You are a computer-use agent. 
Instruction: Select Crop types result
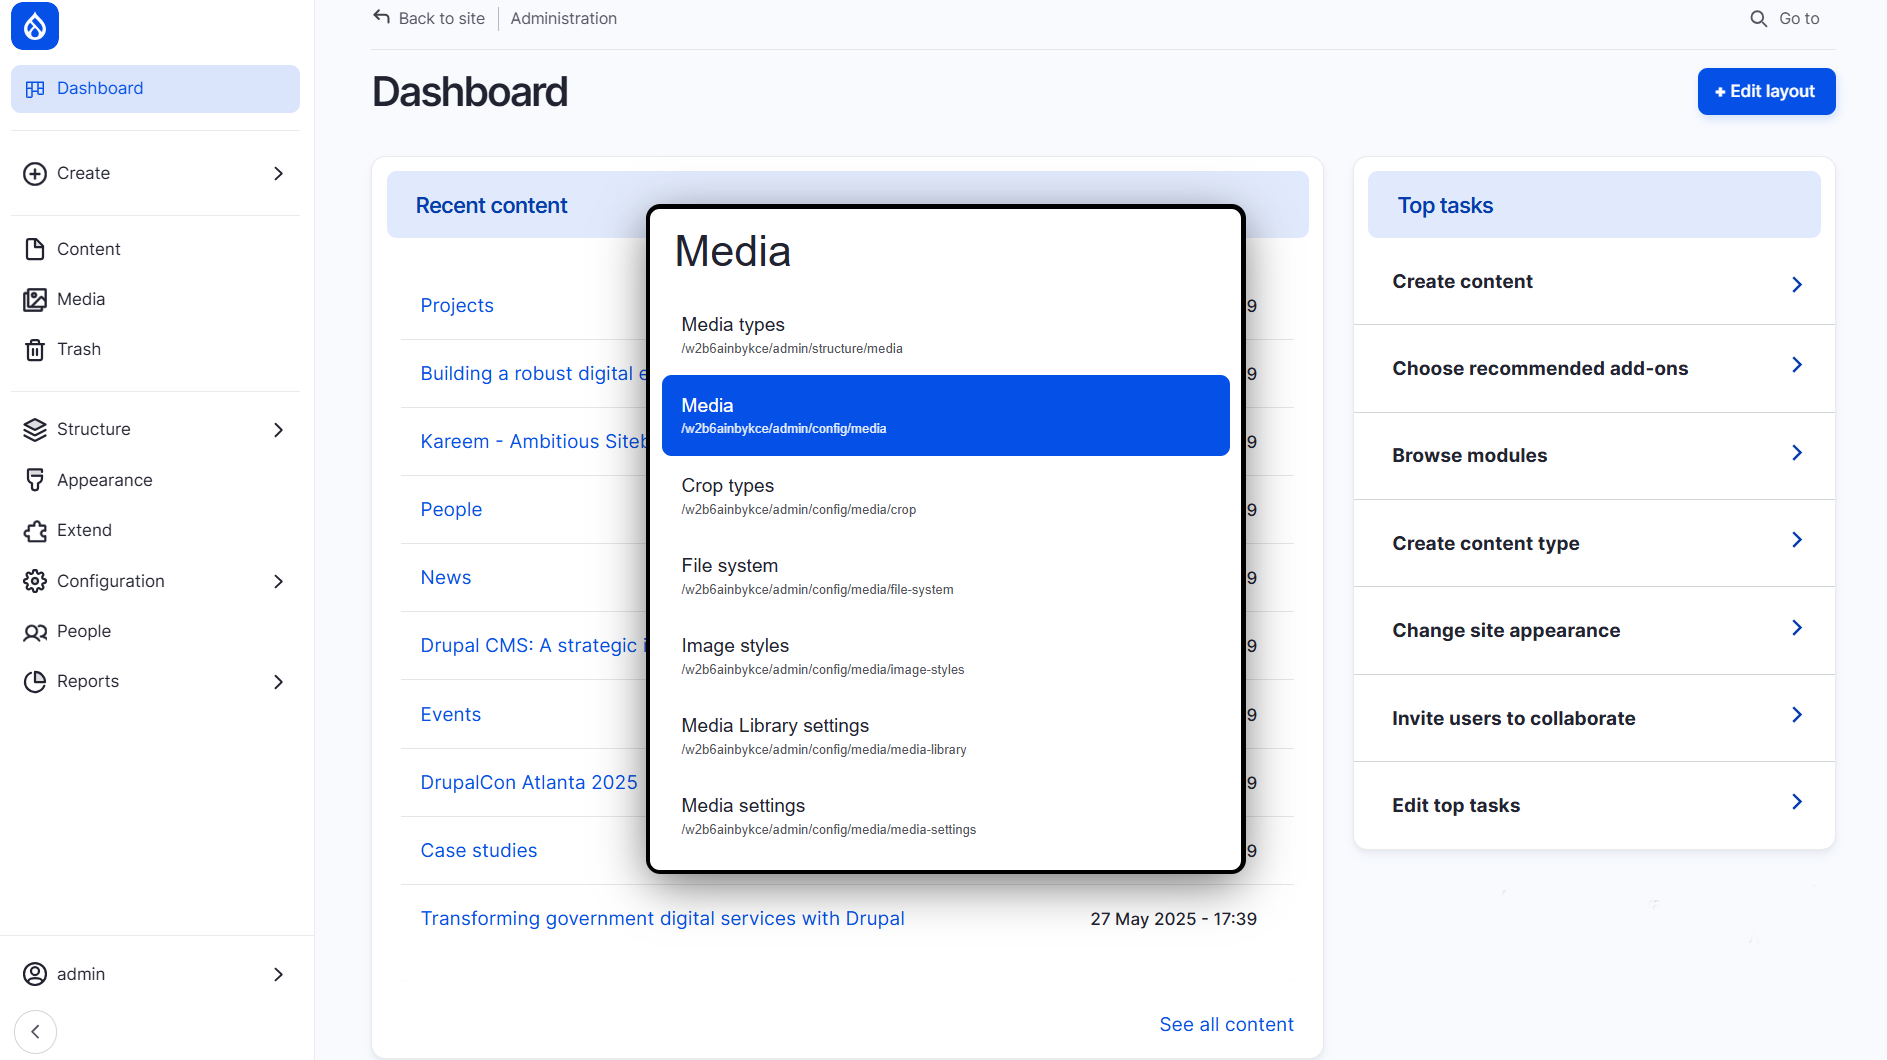pyautogui.click(x=945, y=496)
